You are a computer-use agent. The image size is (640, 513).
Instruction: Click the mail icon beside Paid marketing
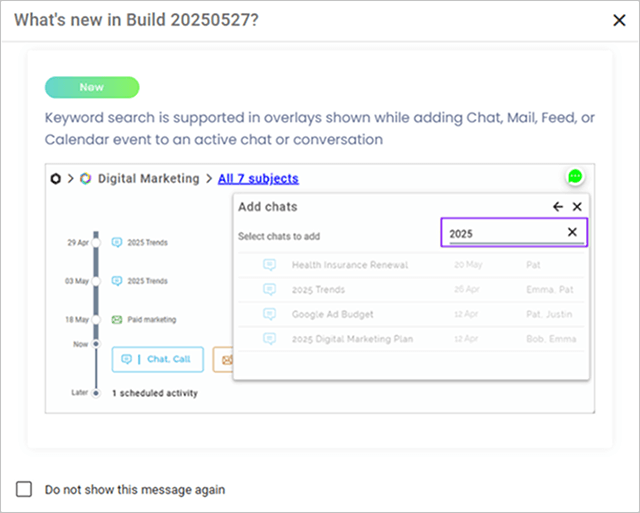tap(117, 320)
